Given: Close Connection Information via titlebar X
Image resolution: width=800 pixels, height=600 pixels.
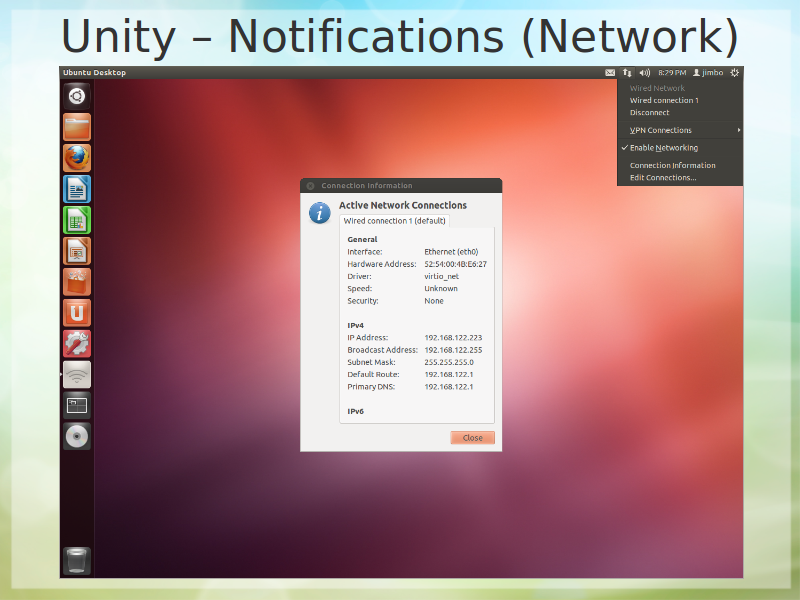Looking at the screenshot, I should 310,186.
